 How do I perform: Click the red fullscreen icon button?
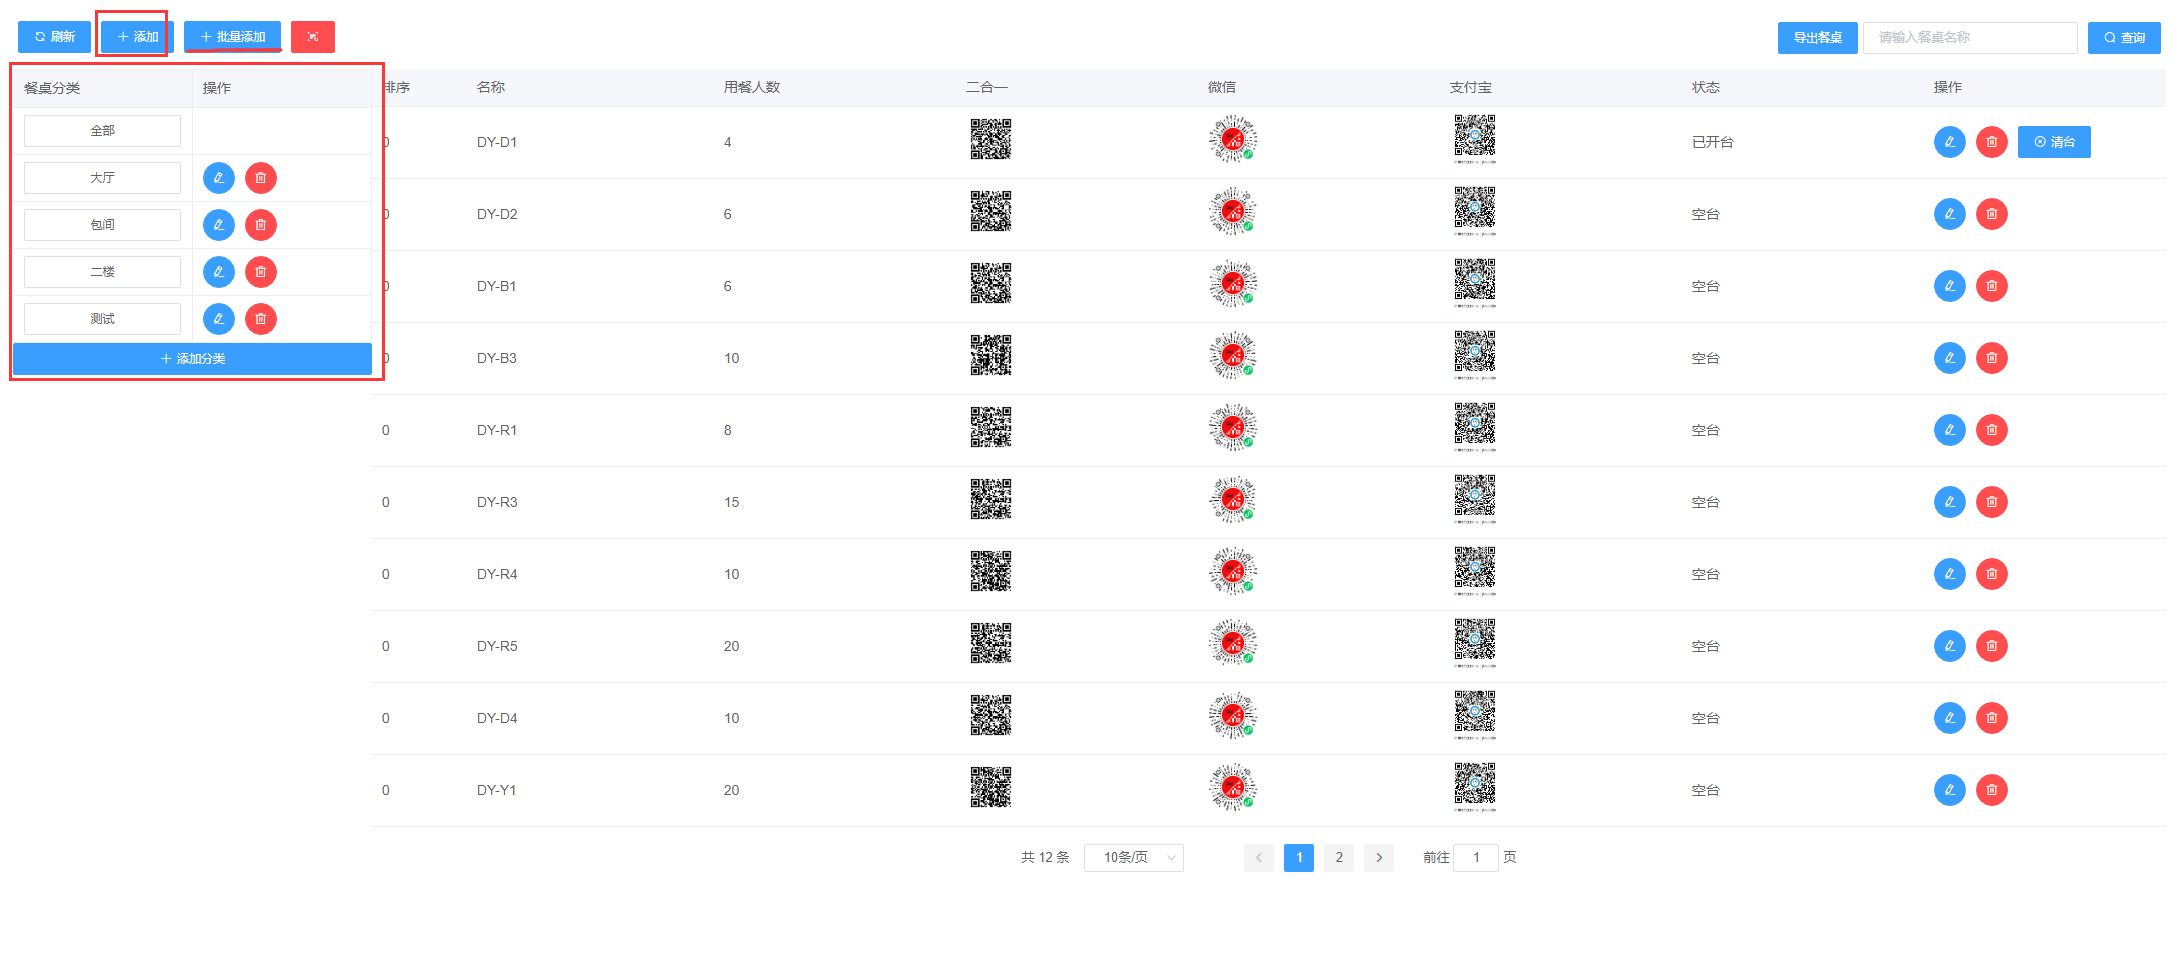pyautogui.click(x=313, y=37)
